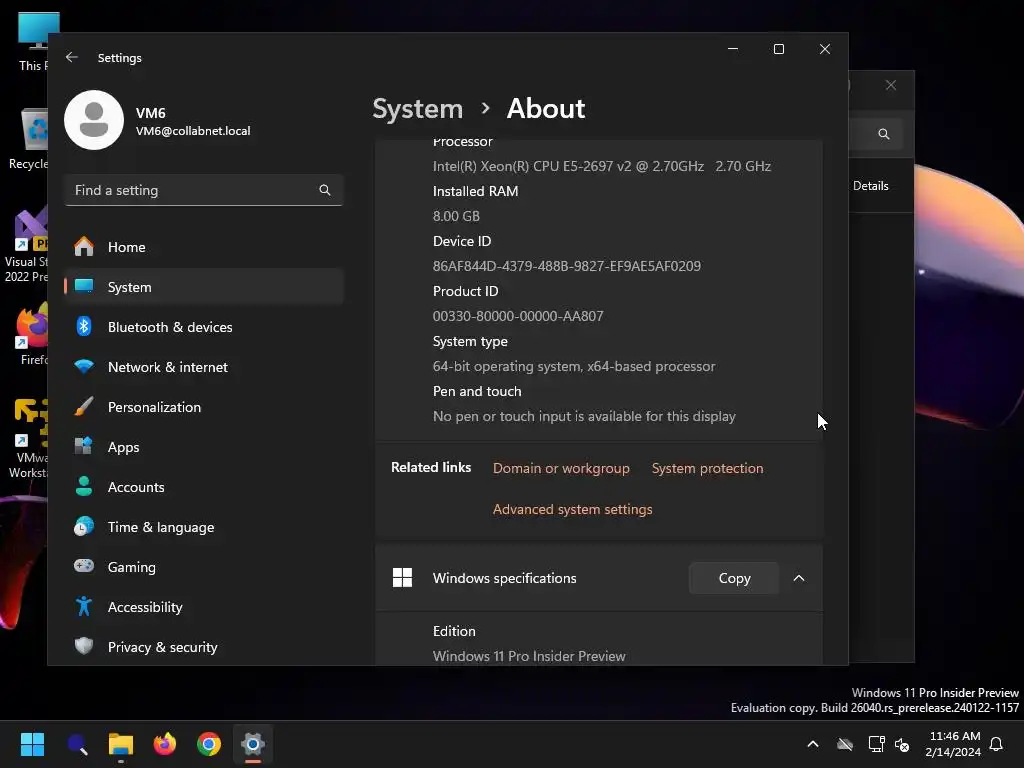Viewport: 1024px width, 768px height.
Task: Click the Apps grid icon
Action: pos(84,446)
